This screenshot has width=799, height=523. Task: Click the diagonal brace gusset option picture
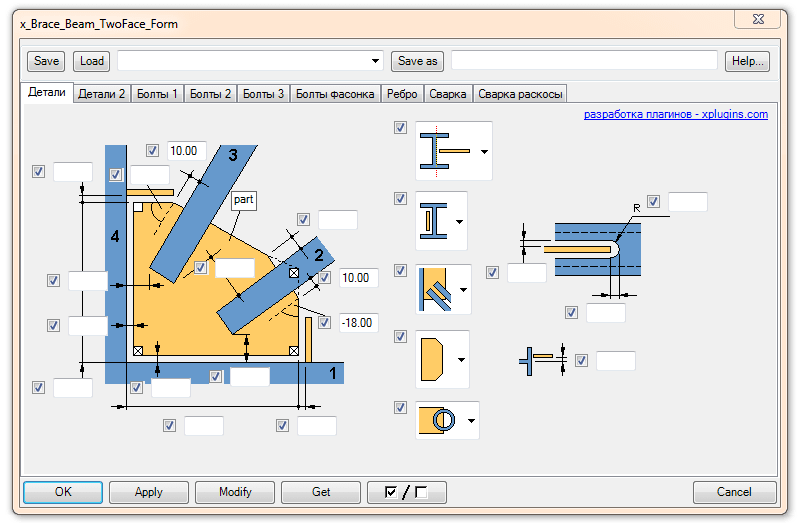pyautogui.click(x=436, y=290)
